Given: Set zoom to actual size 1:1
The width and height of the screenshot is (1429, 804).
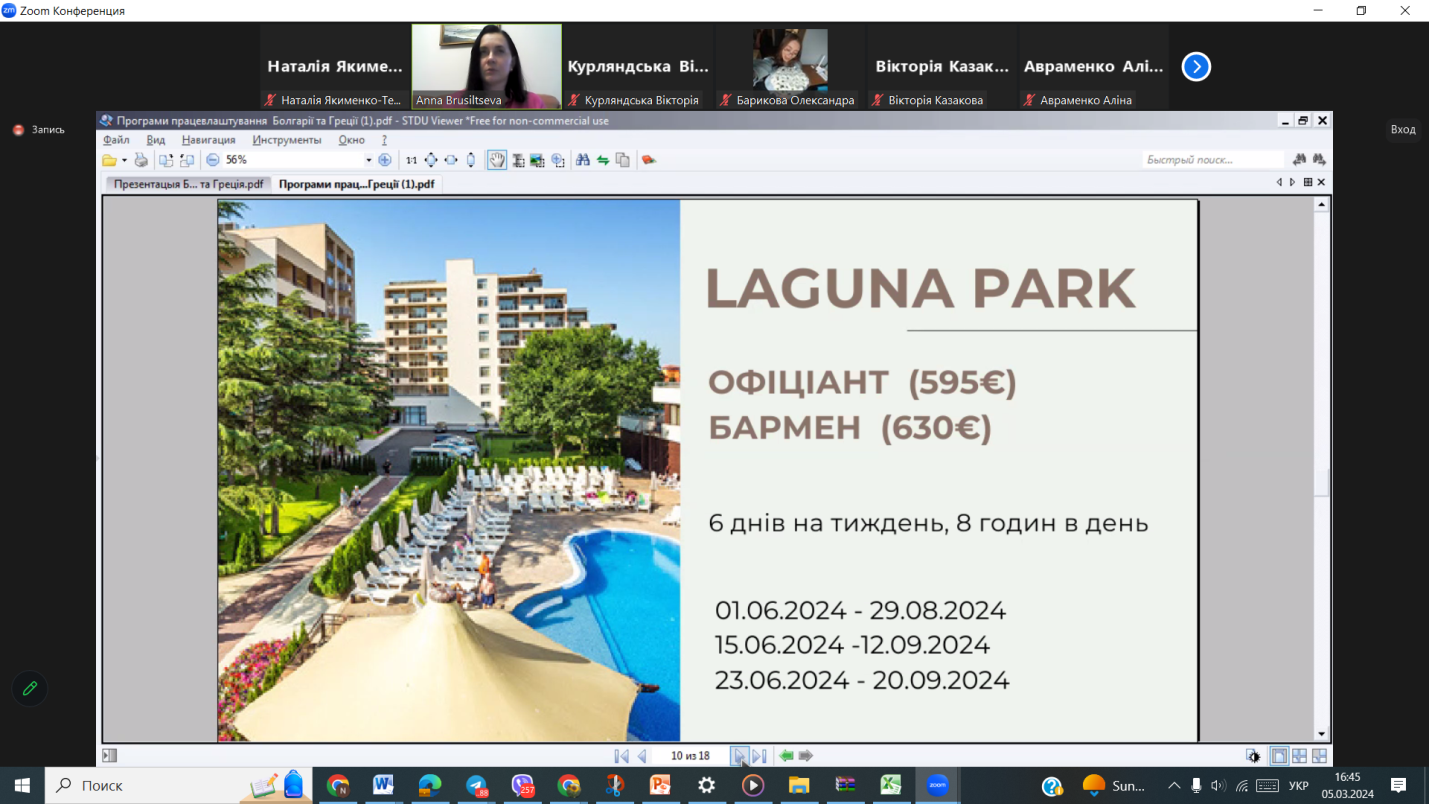Looking at the screenshot, I should [x=411, y=160].
